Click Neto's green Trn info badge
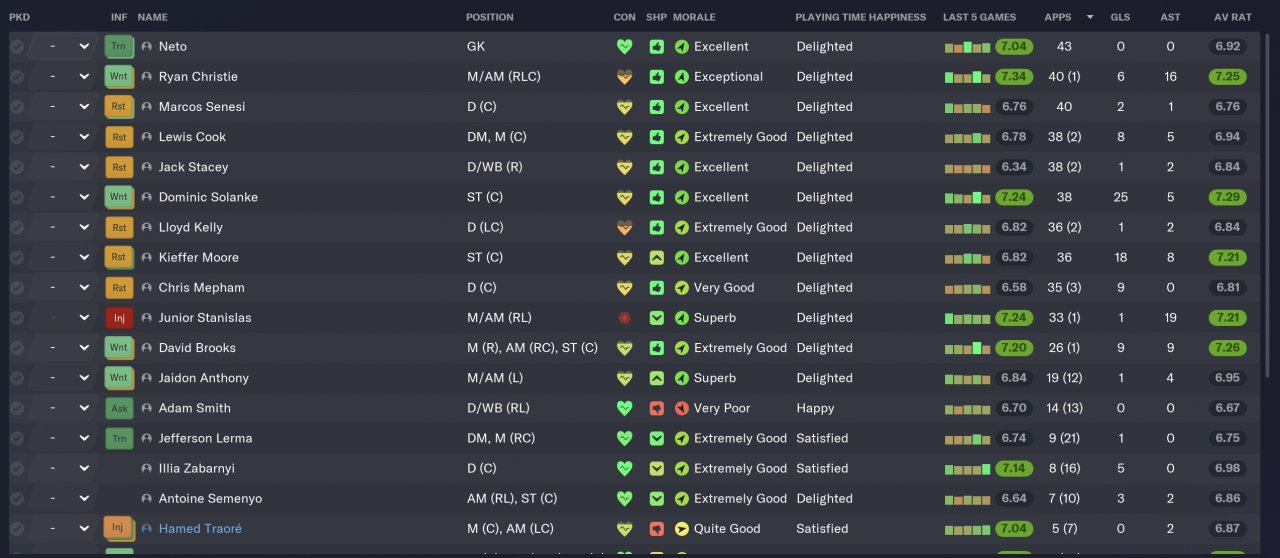The height and width of the screenshot is (558, 1280). (118, 47)
